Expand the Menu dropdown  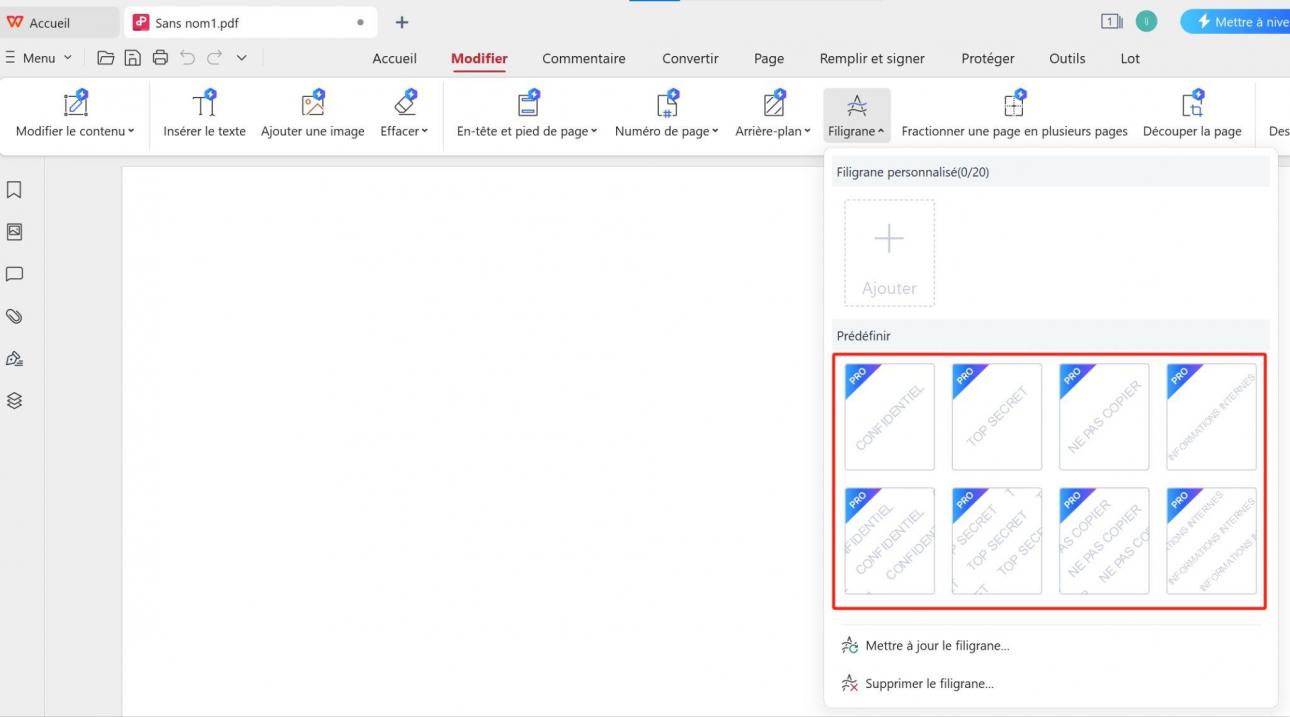[x=40, y=57]
